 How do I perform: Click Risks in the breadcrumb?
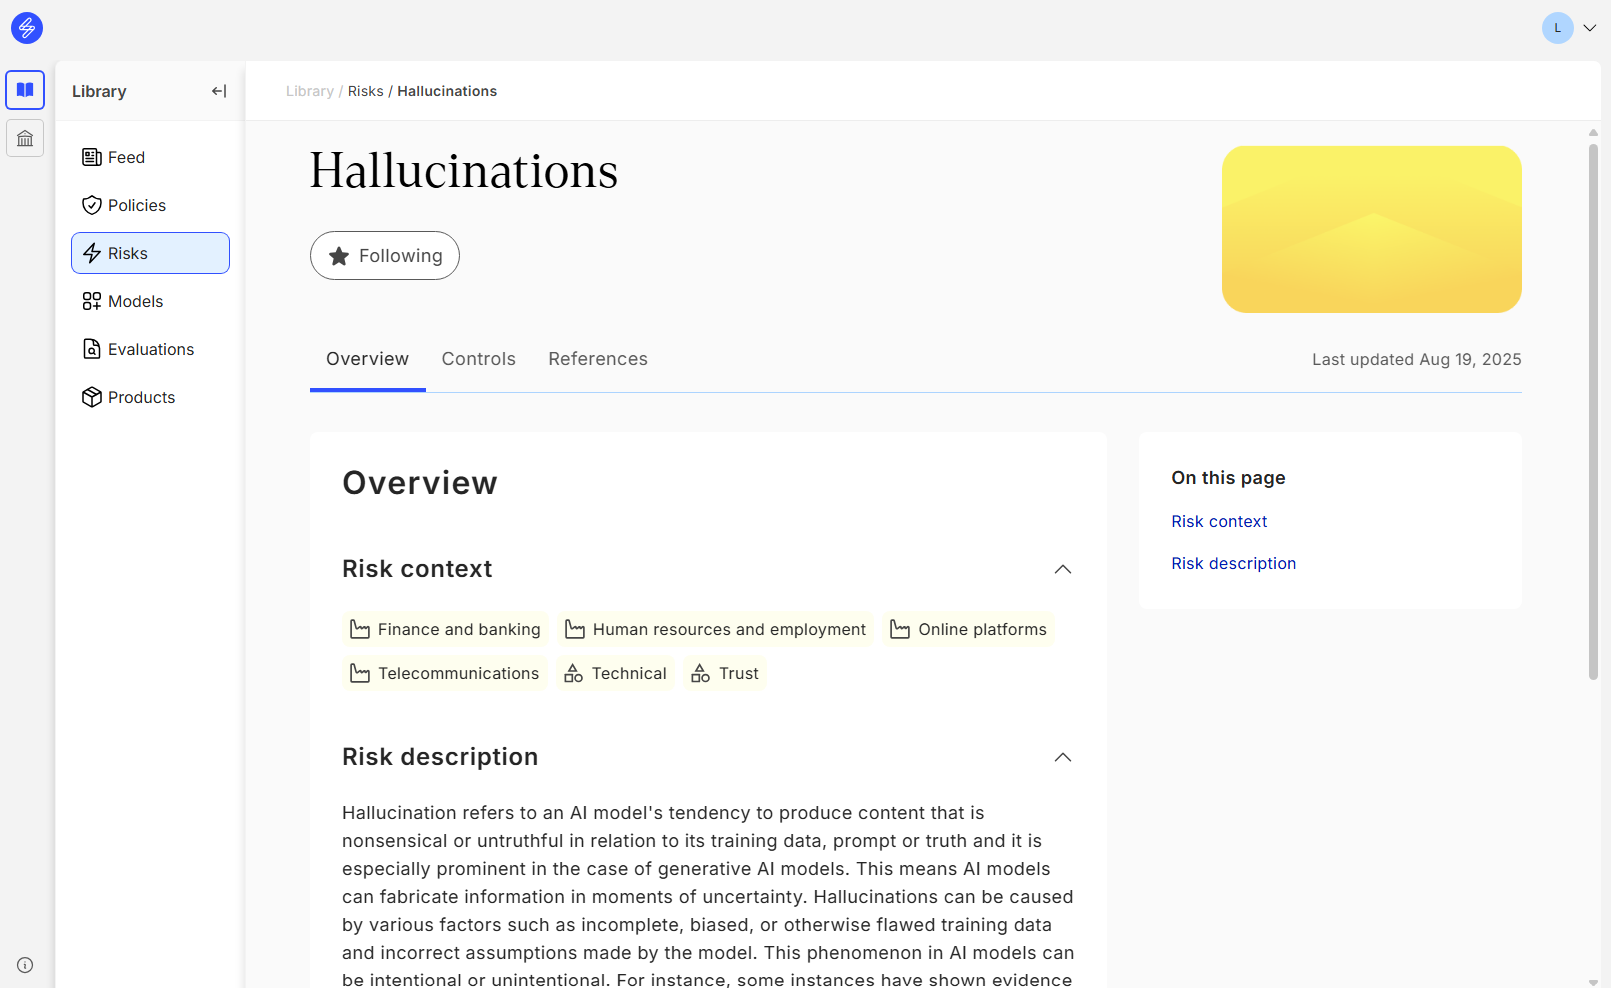[365, 91]
